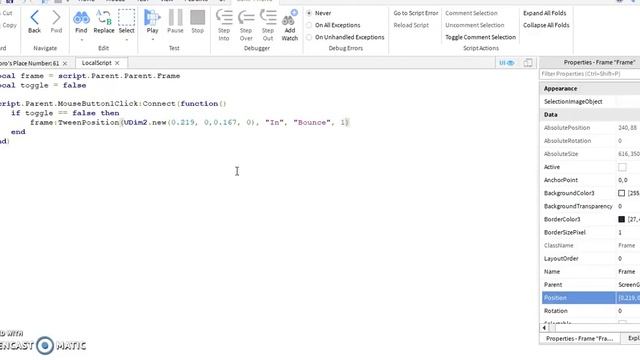Viewport: 640px width, 360px height.
Task: Step Into in the debugger
Action: click(224, 25)
